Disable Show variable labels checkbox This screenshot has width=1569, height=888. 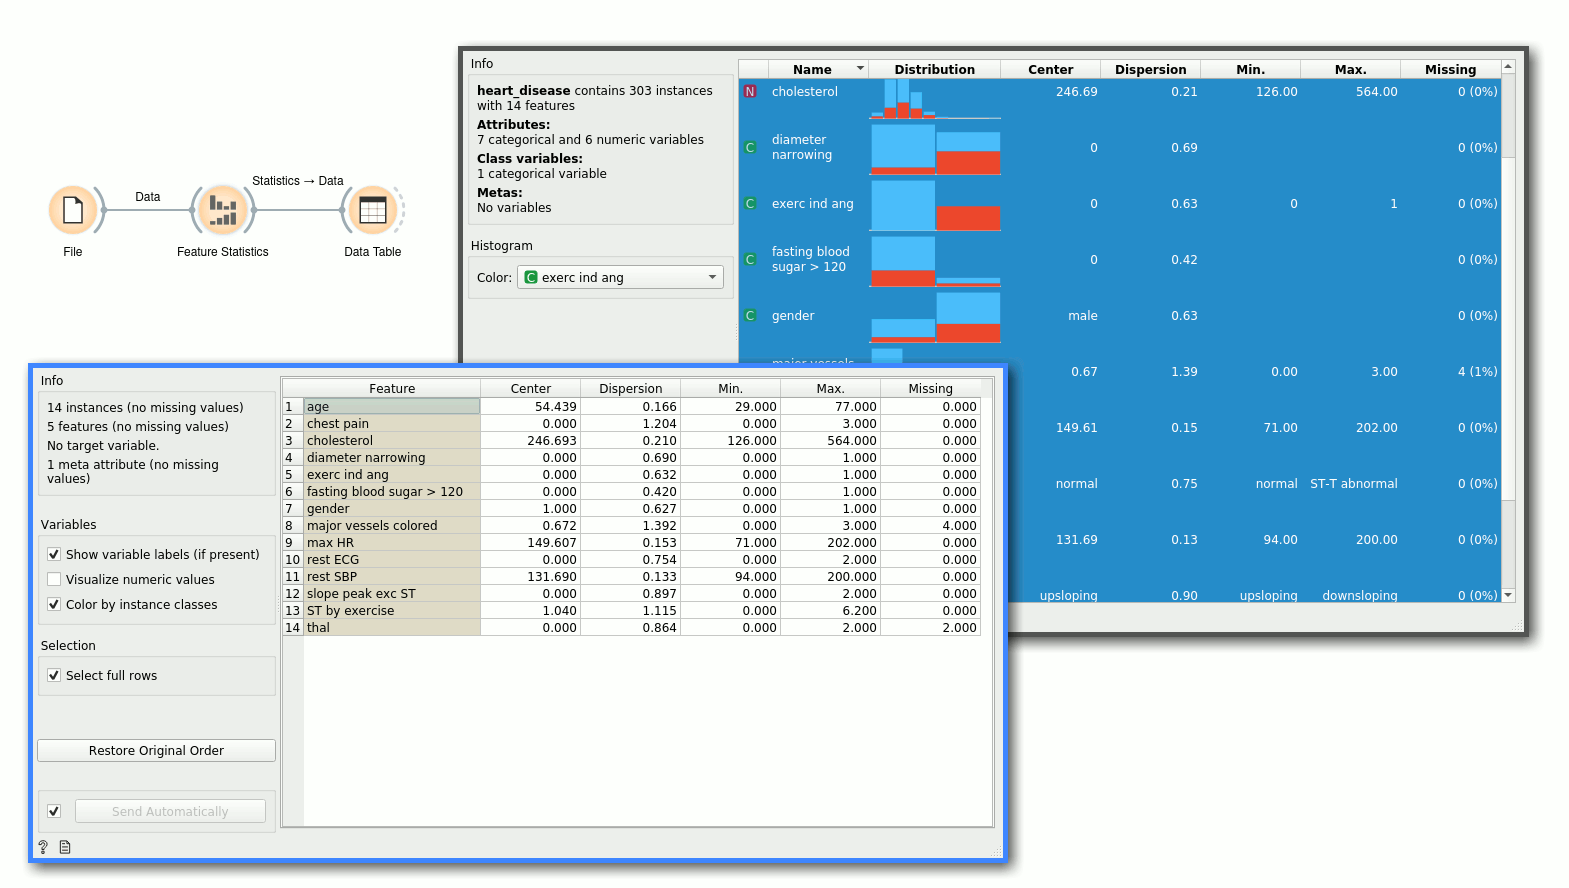(x=54, y=554)
